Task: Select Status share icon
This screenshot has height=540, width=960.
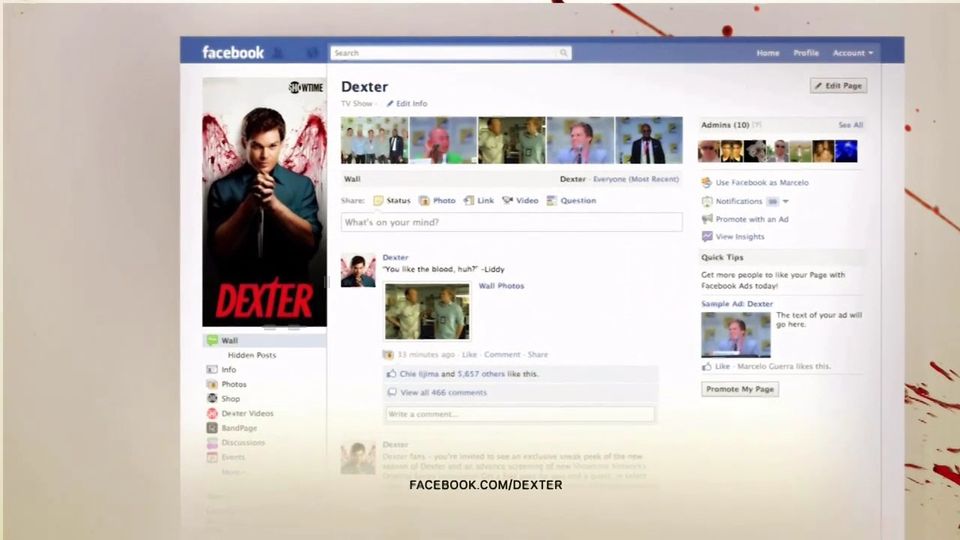Action: pos(378,200)
